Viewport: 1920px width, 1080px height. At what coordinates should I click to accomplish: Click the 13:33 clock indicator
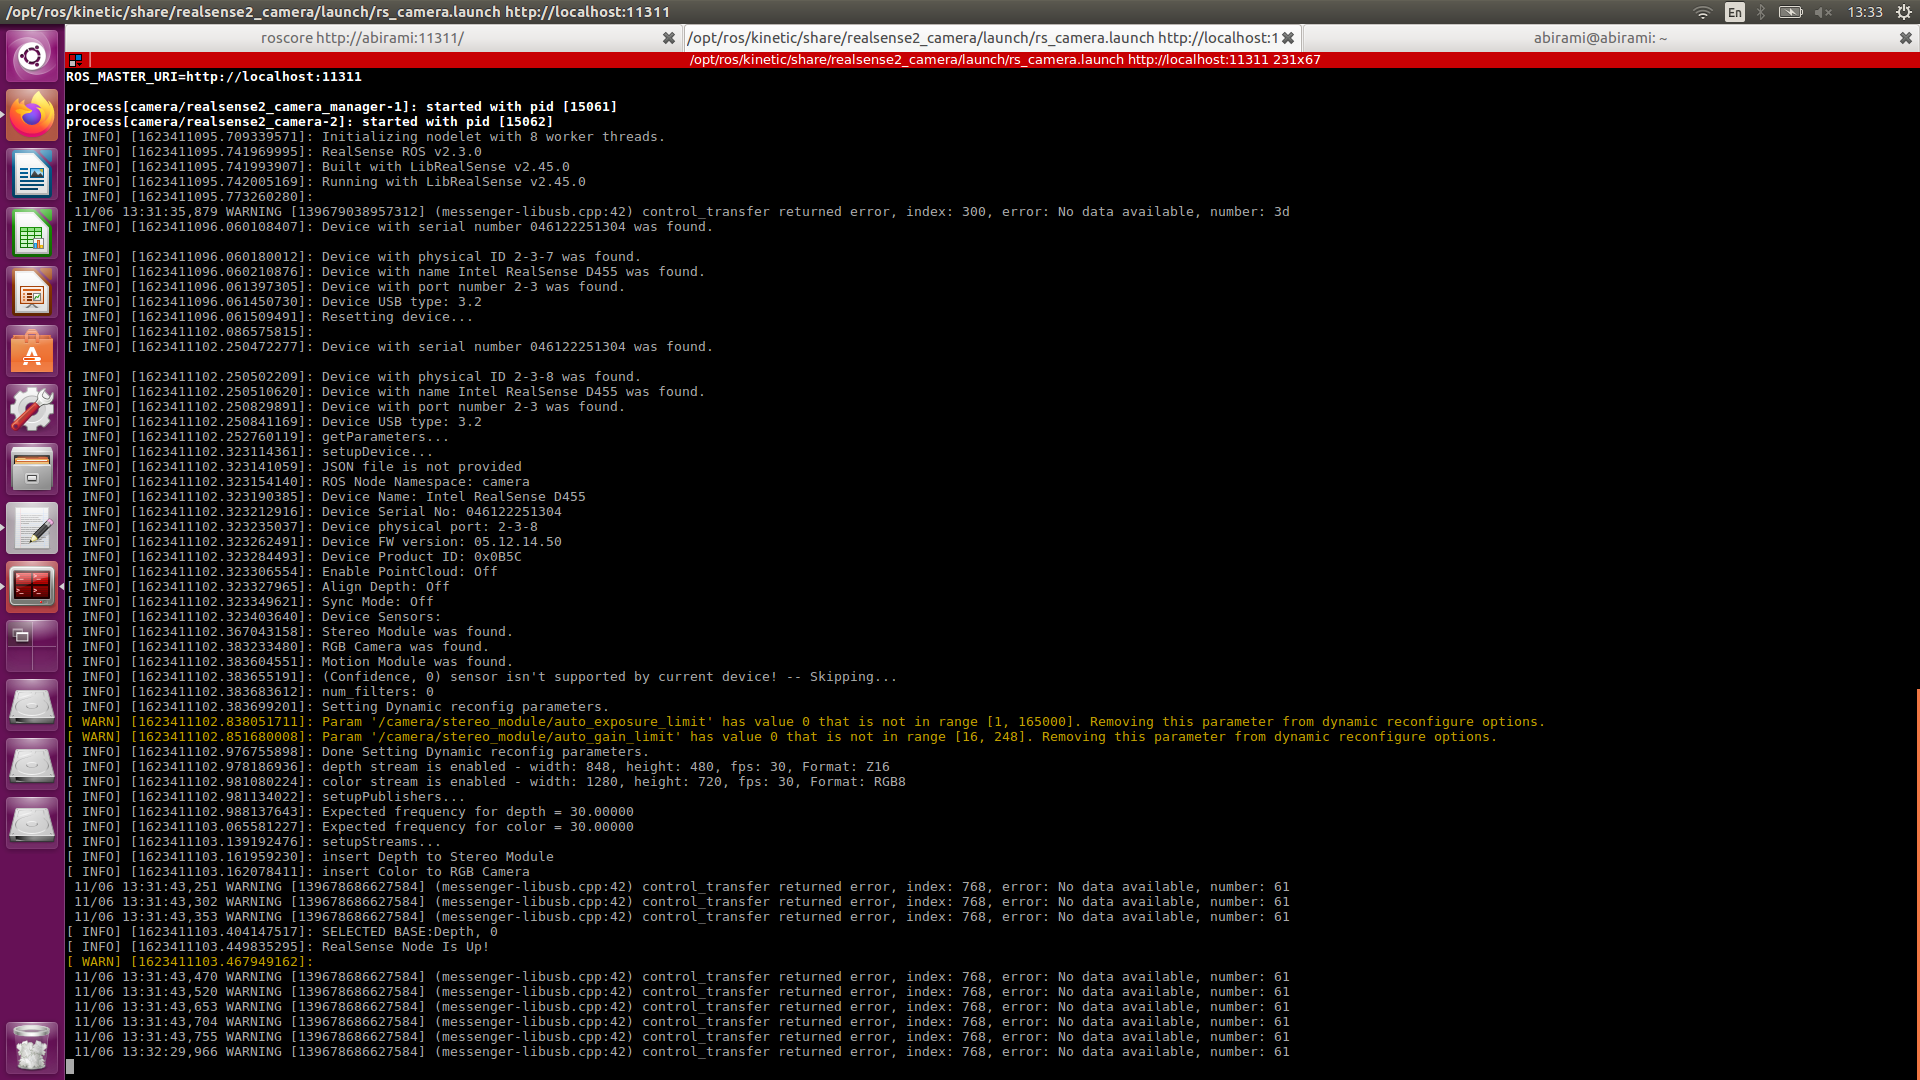1864,12
